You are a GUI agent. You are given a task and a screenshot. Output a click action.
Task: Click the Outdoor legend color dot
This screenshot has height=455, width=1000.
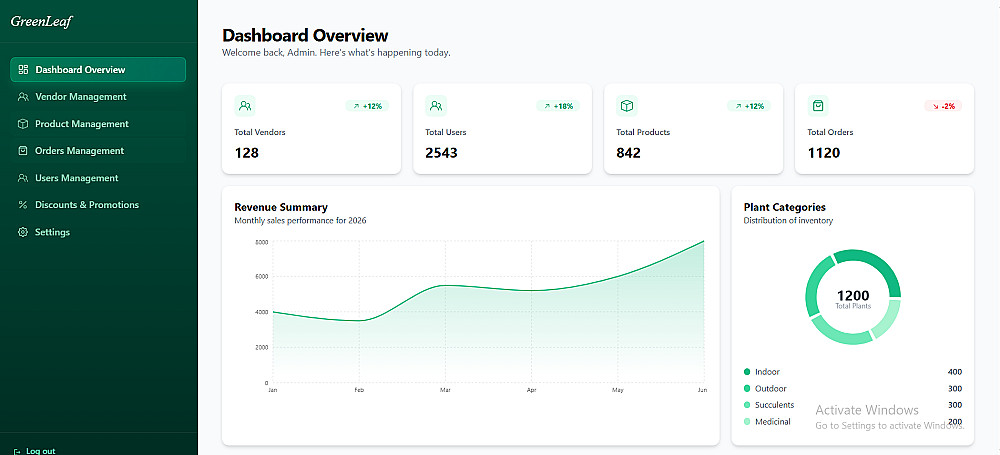[x=747, y=389]
